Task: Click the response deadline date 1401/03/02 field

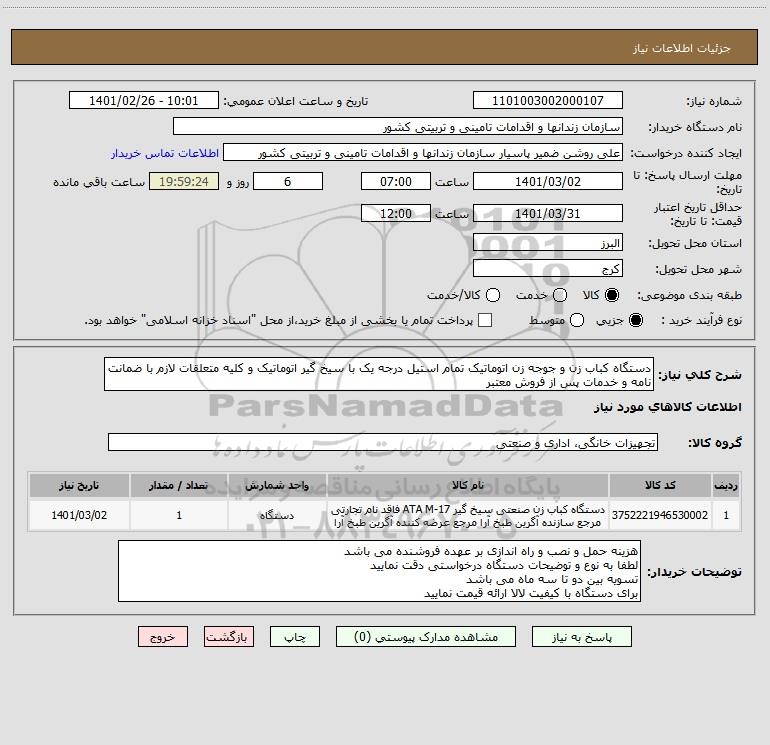Action: pos(548,181)
